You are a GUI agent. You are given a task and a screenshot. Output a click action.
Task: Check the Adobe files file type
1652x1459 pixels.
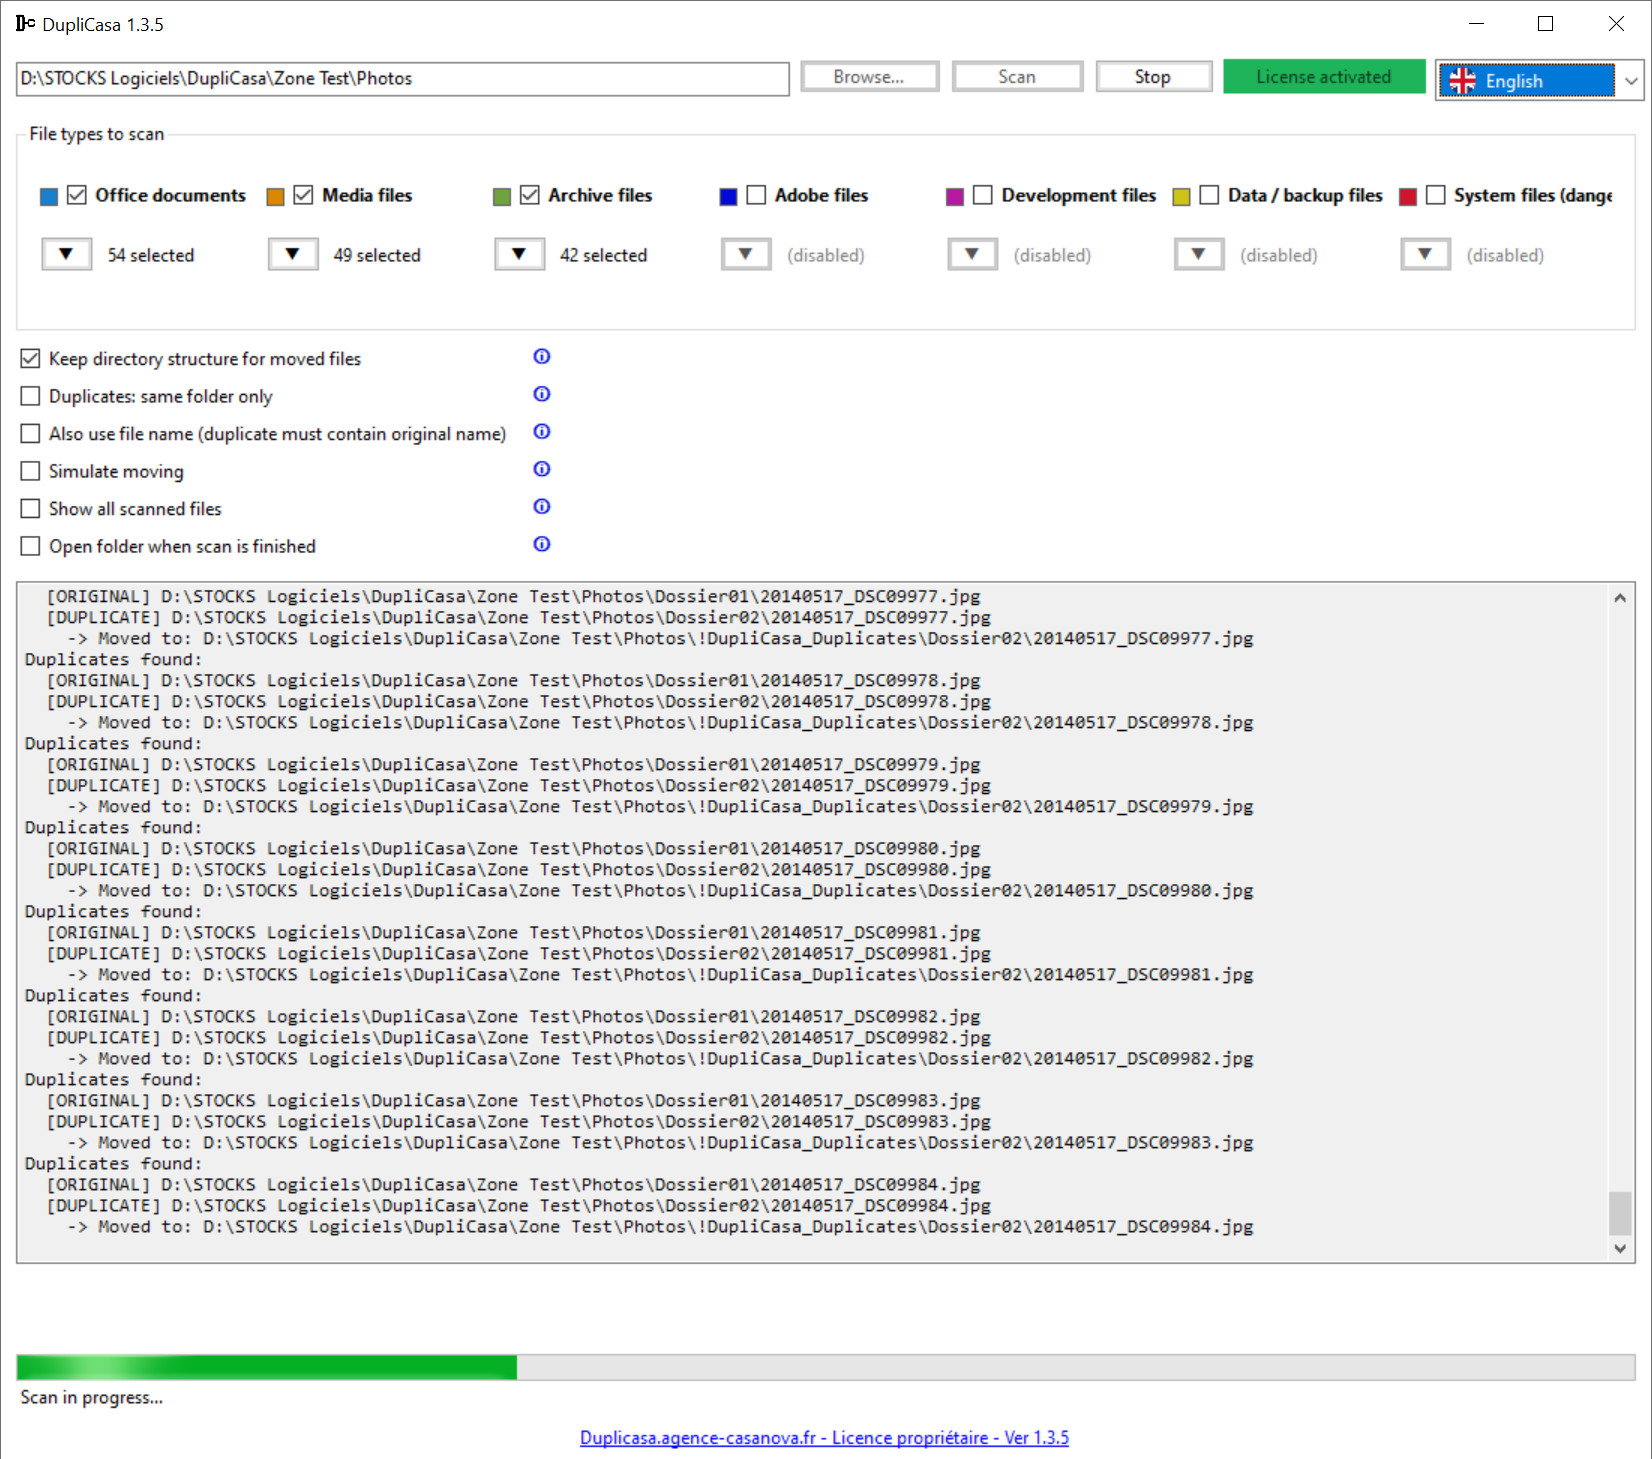756,195
